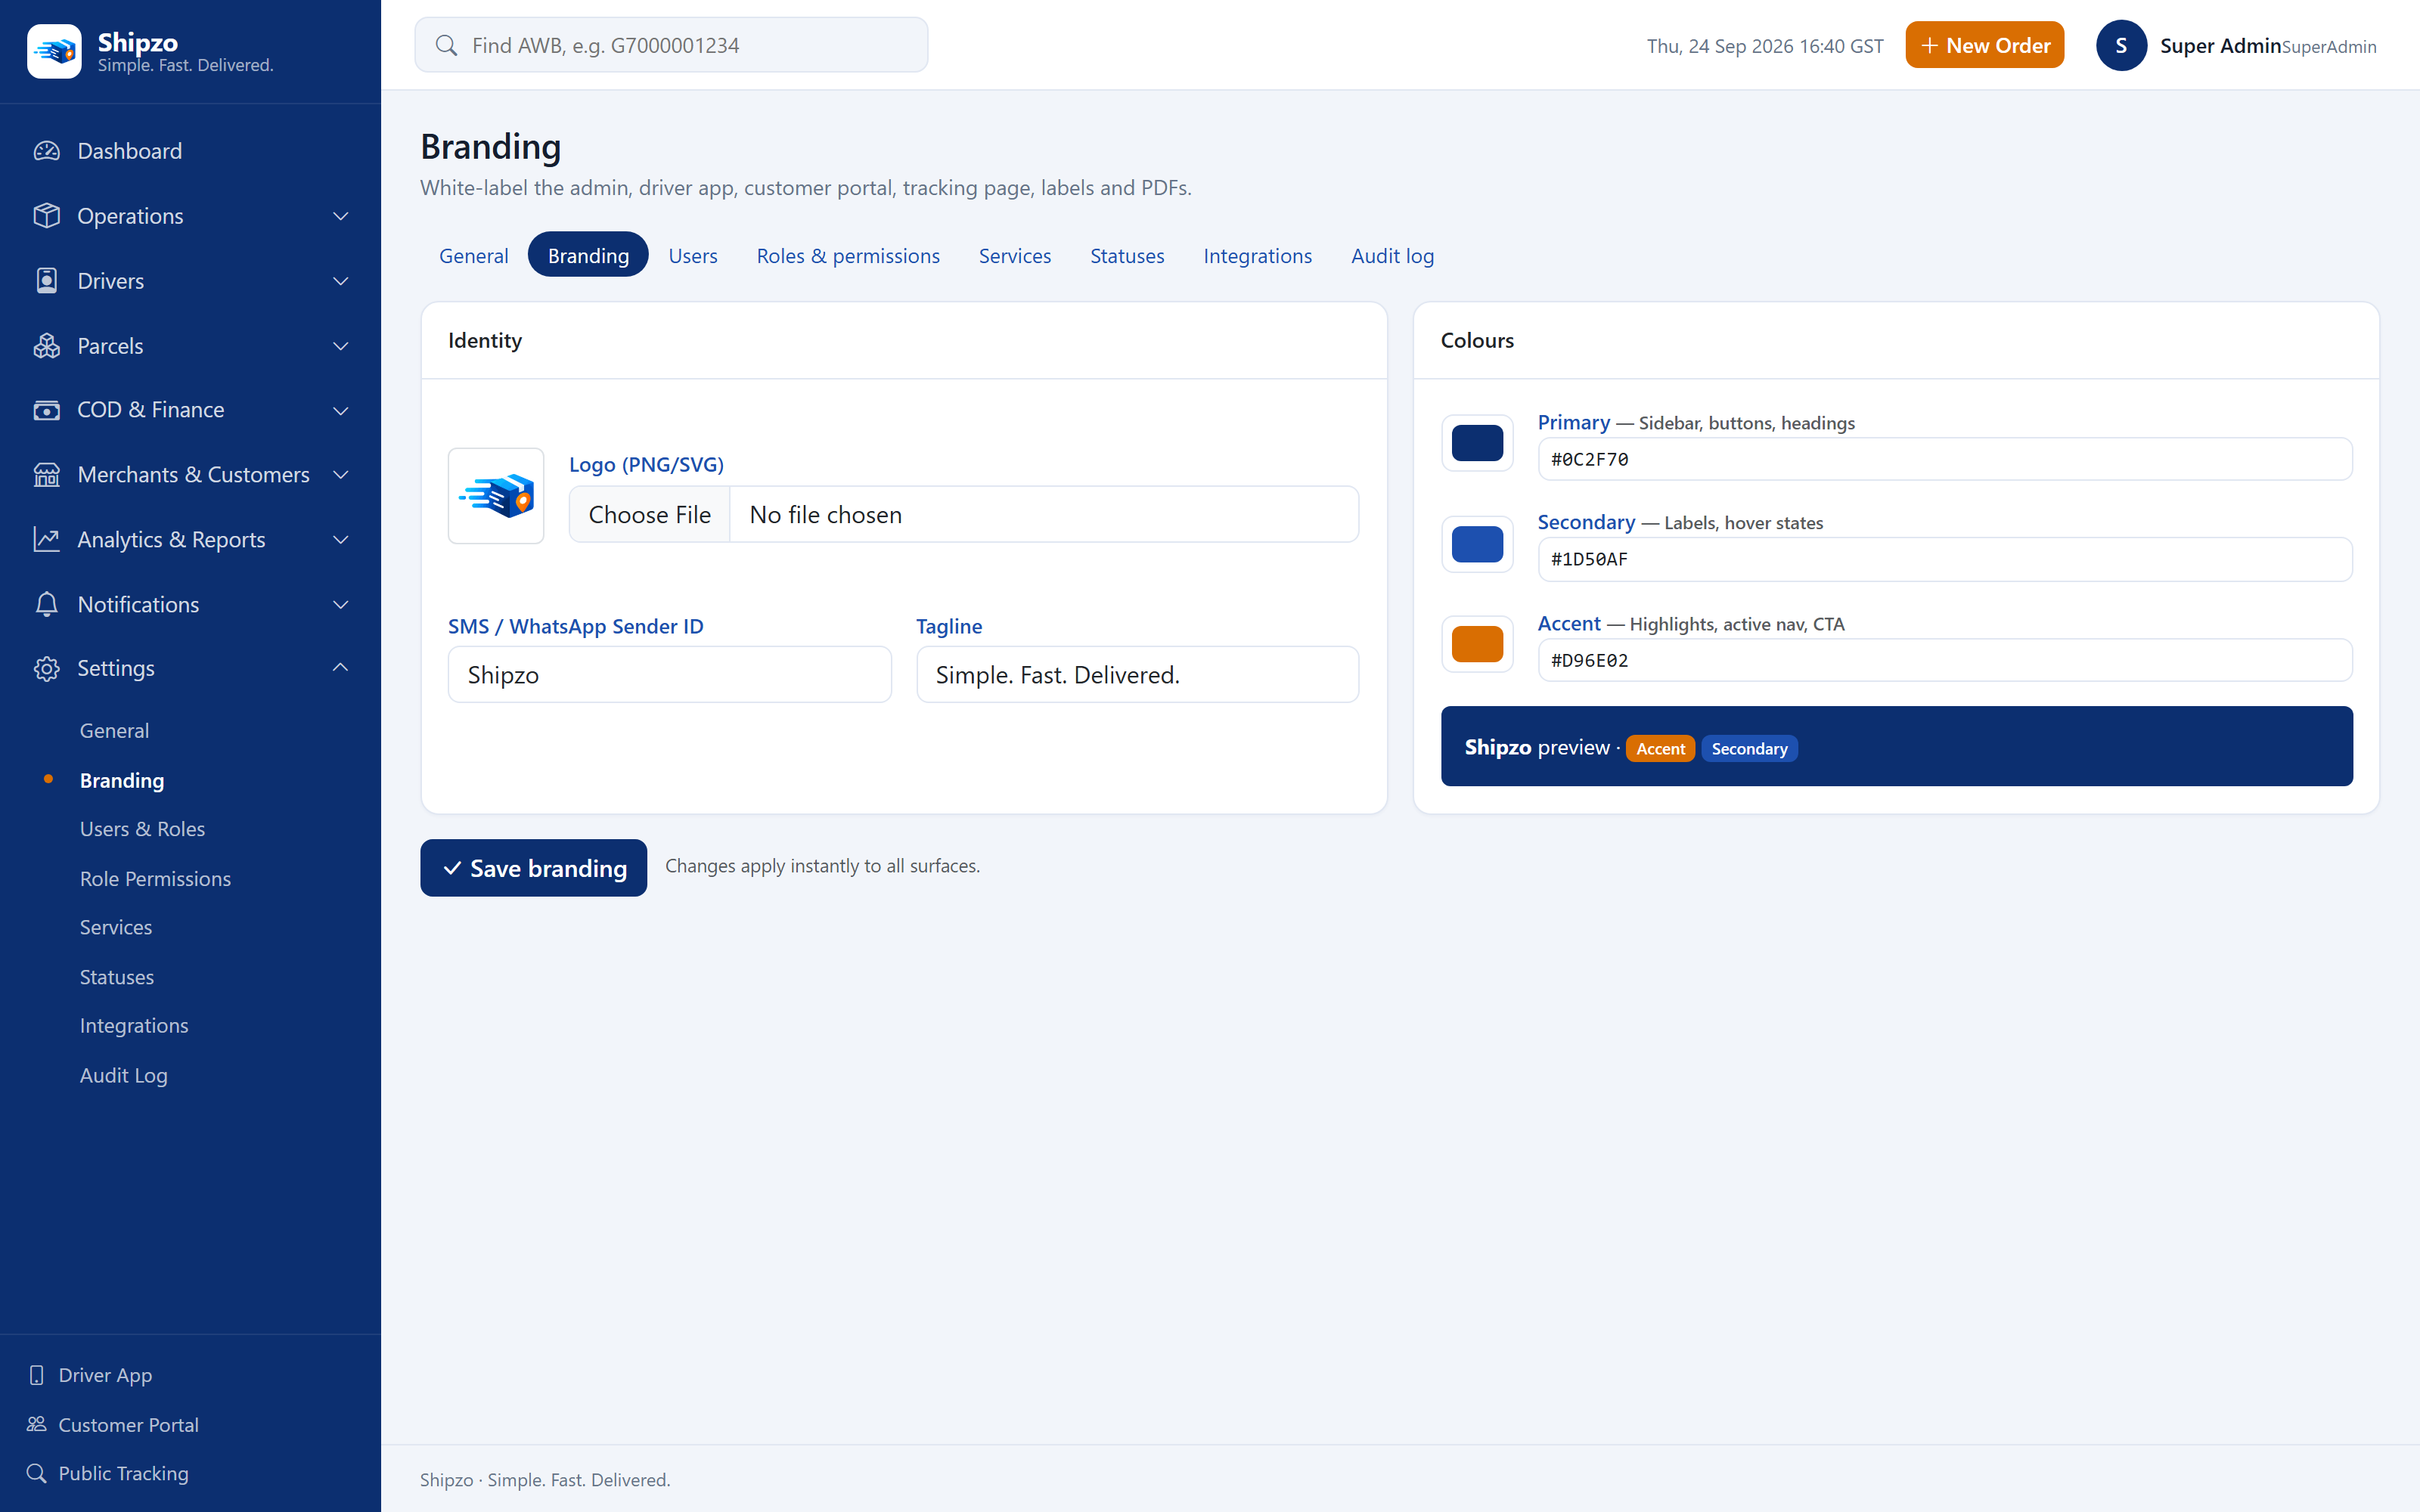Click the Dashboard gauge icon
2420x1512 pixels.
coord(47,151)
